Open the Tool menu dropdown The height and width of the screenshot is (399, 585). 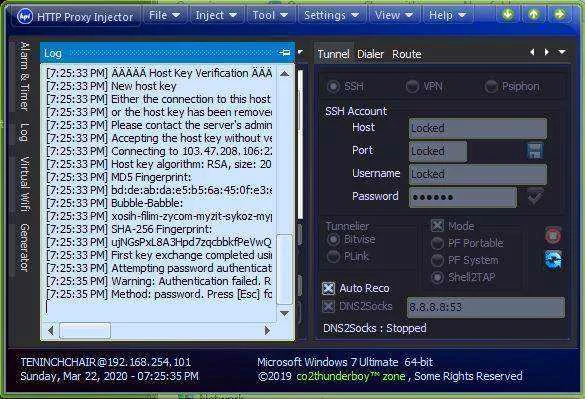click(x=270, y=15)
